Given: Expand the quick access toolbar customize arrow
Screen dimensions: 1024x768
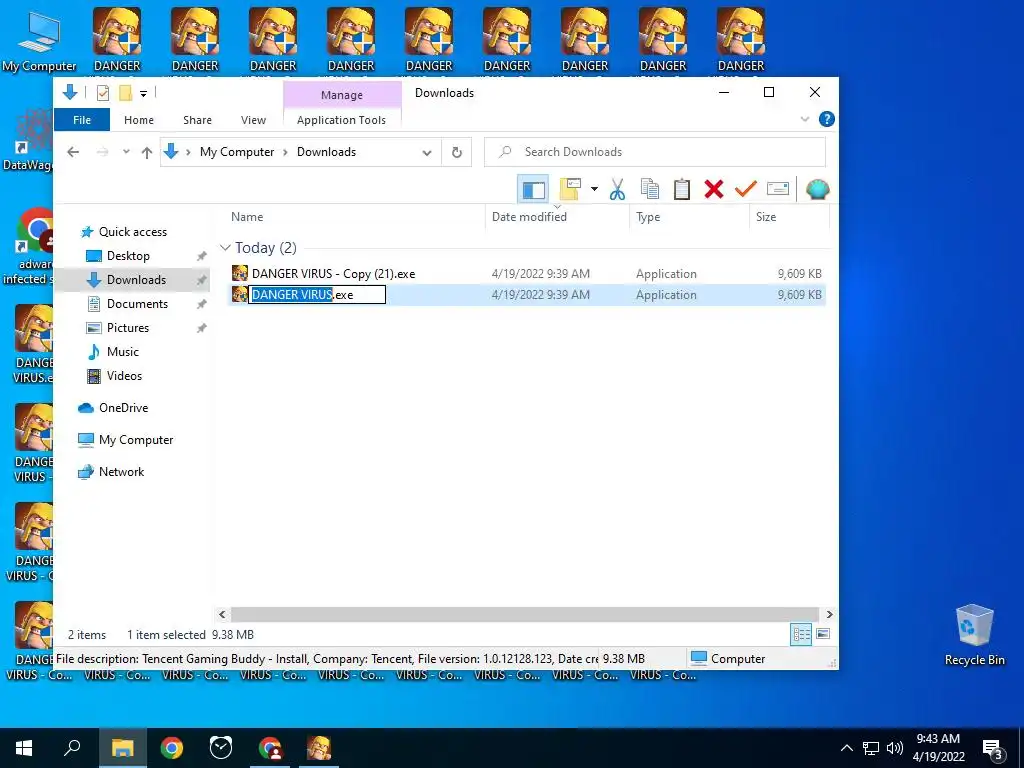Looking at the screenshot, I should coord(143,93).
